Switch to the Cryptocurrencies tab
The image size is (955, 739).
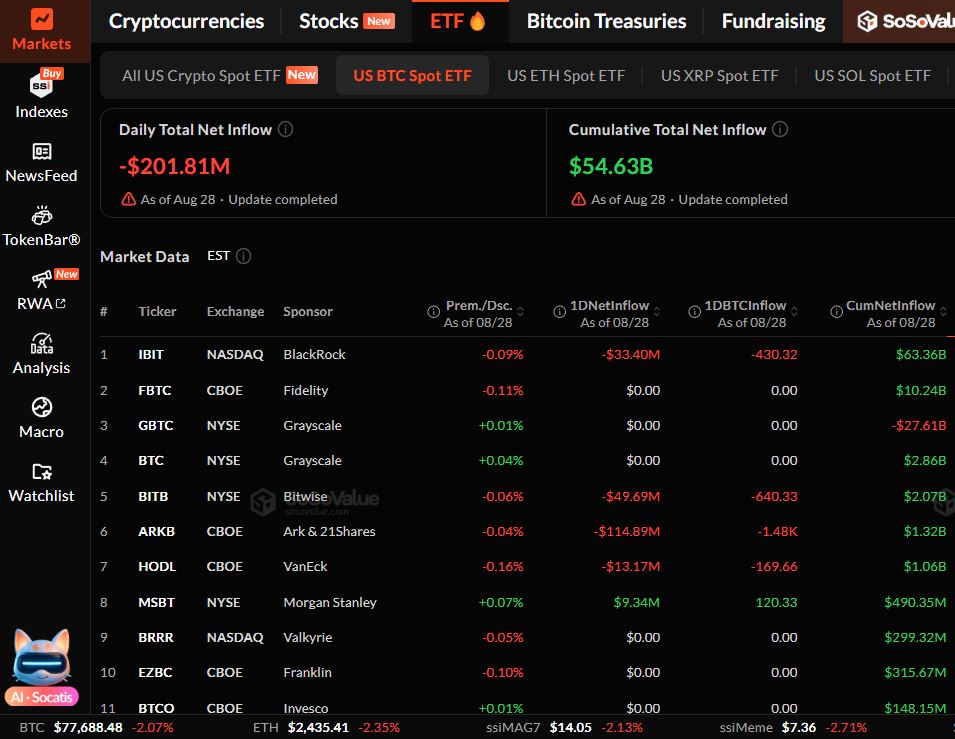tap(186, 21)
